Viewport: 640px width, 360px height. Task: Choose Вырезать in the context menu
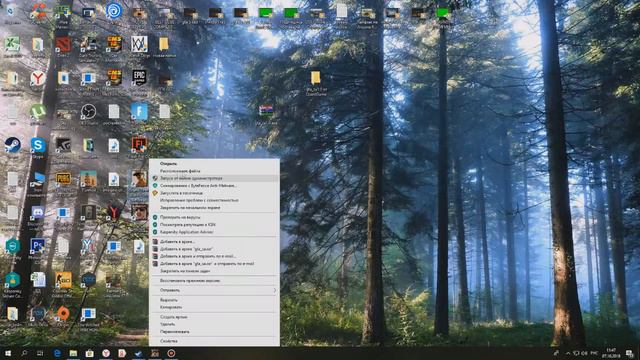click(x=215, y=300)
